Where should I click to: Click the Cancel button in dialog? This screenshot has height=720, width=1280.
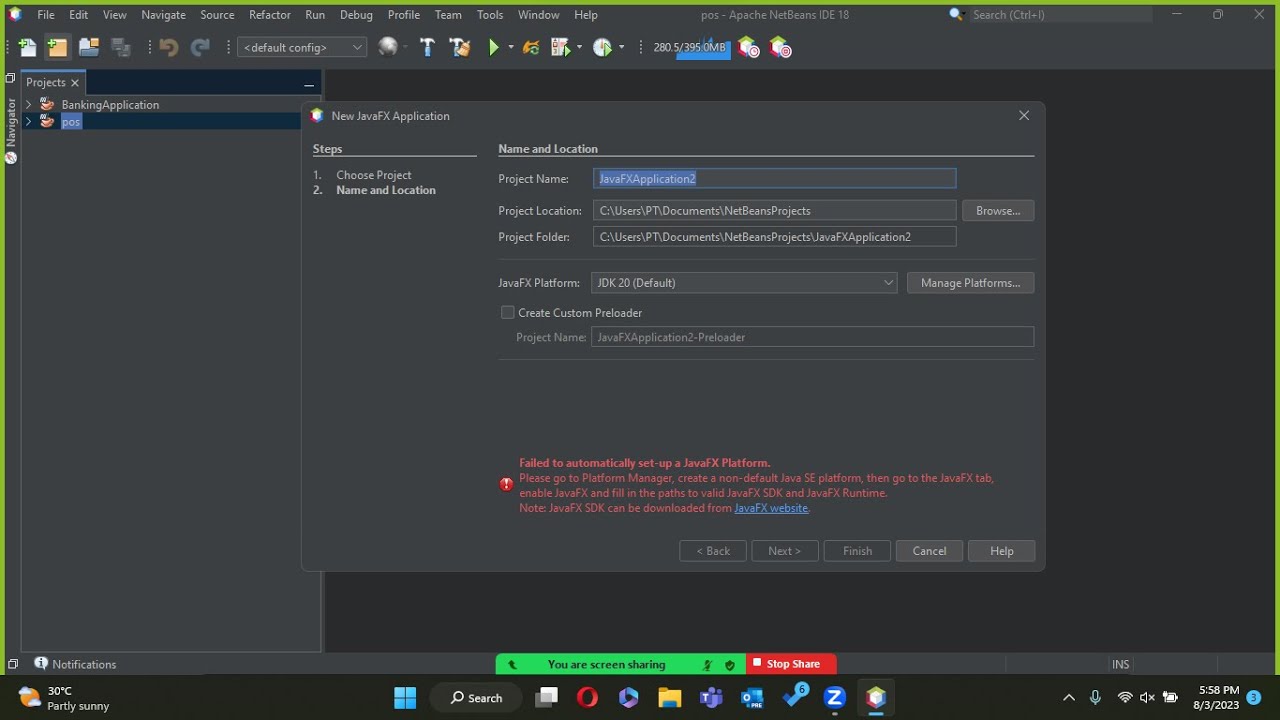(x=929, y=551)
